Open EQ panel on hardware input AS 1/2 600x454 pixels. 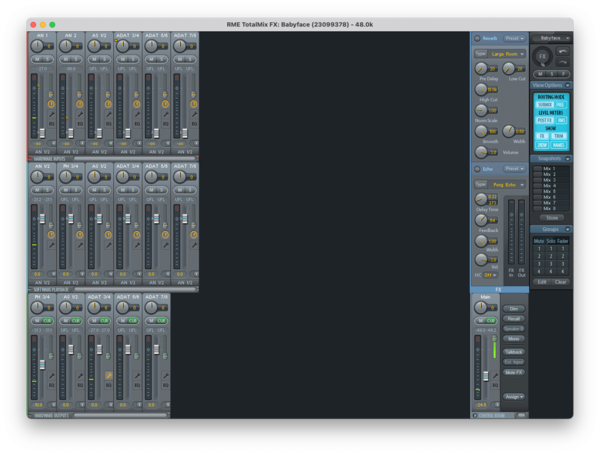coord(108,124)
